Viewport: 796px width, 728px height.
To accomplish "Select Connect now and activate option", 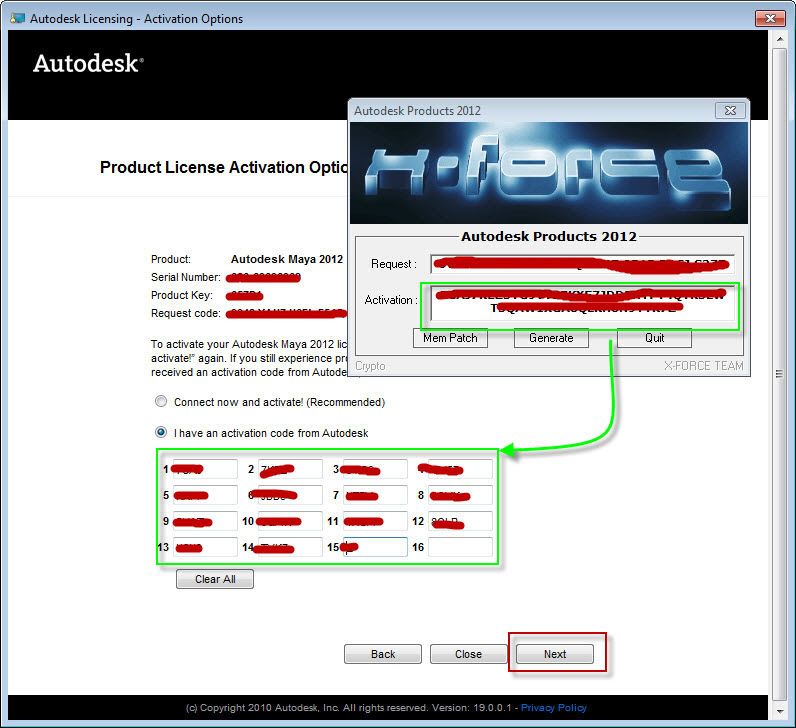I will point(161,402).
